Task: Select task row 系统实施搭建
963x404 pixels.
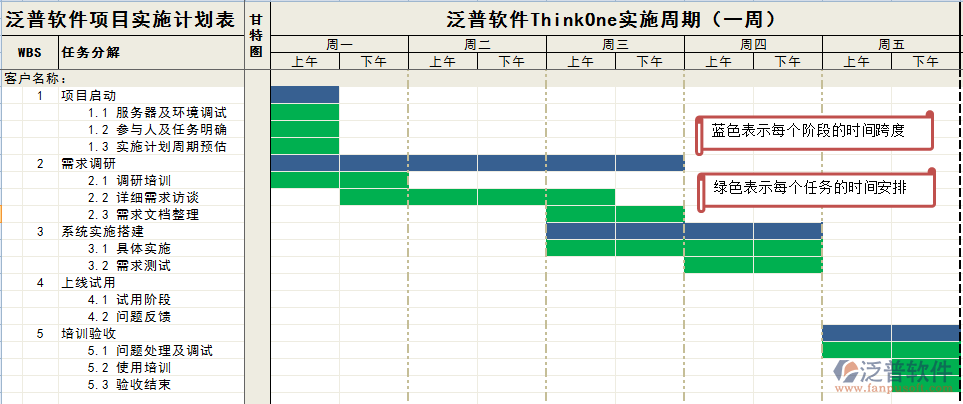Action: coord(103,231)
